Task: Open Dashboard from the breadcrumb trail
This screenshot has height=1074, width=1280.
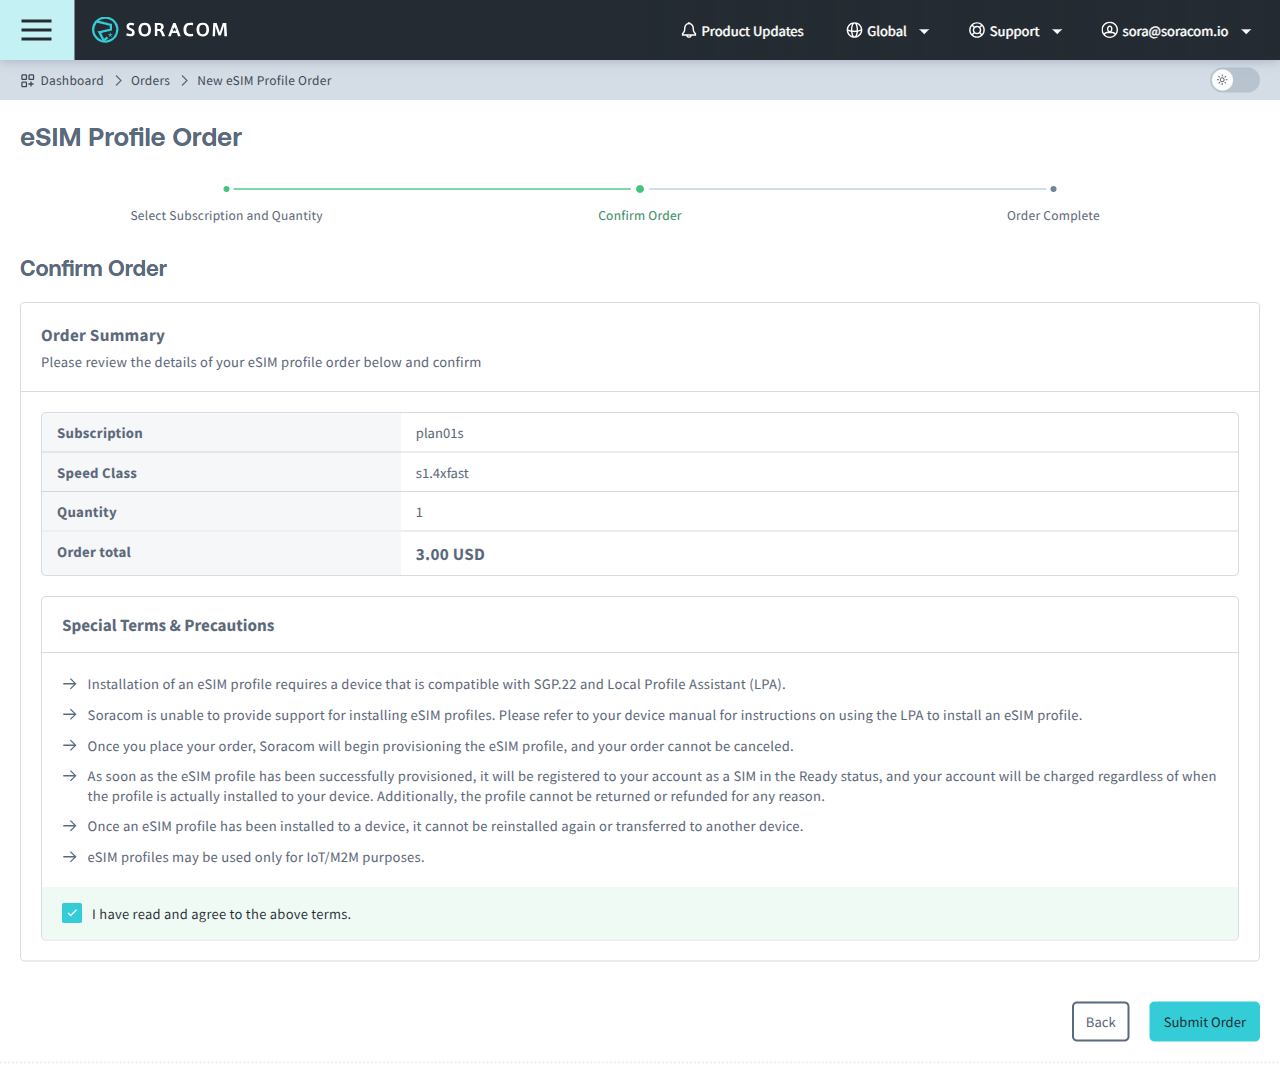Action: [72, 80]
